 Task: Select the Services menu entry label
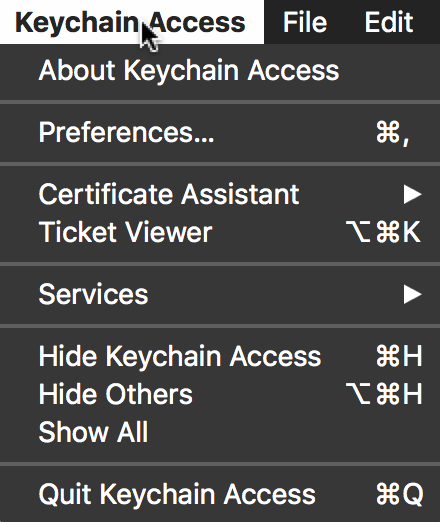(x=93, y=294)
